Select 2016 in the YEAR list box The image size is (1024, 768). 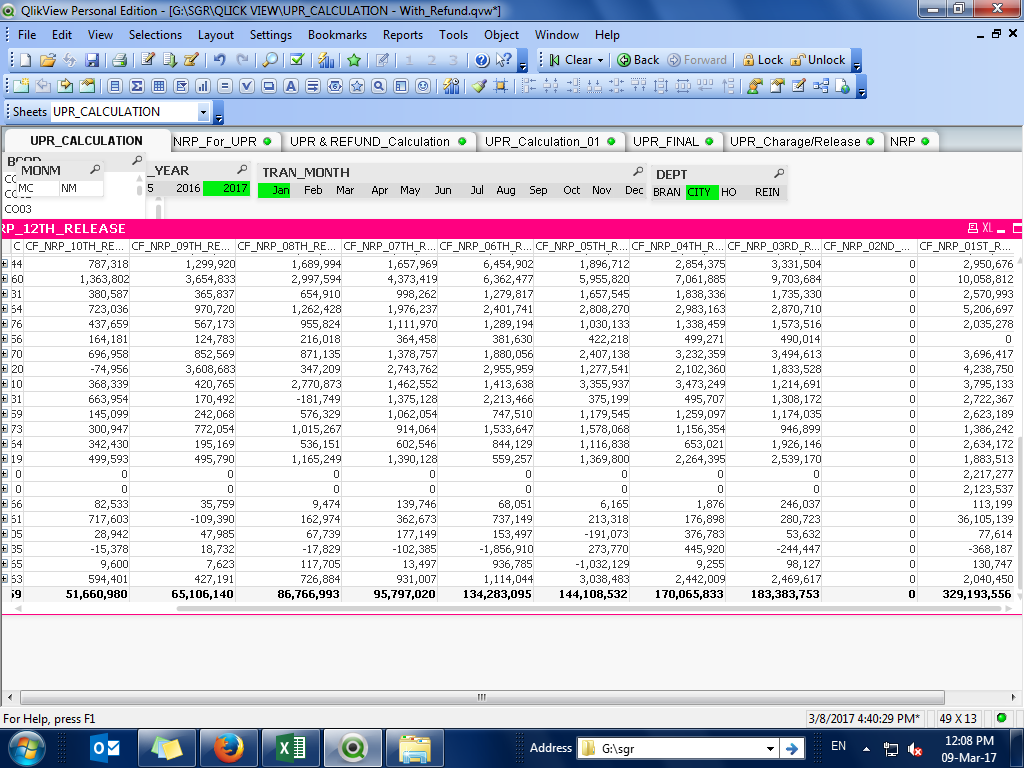point(188,188)
